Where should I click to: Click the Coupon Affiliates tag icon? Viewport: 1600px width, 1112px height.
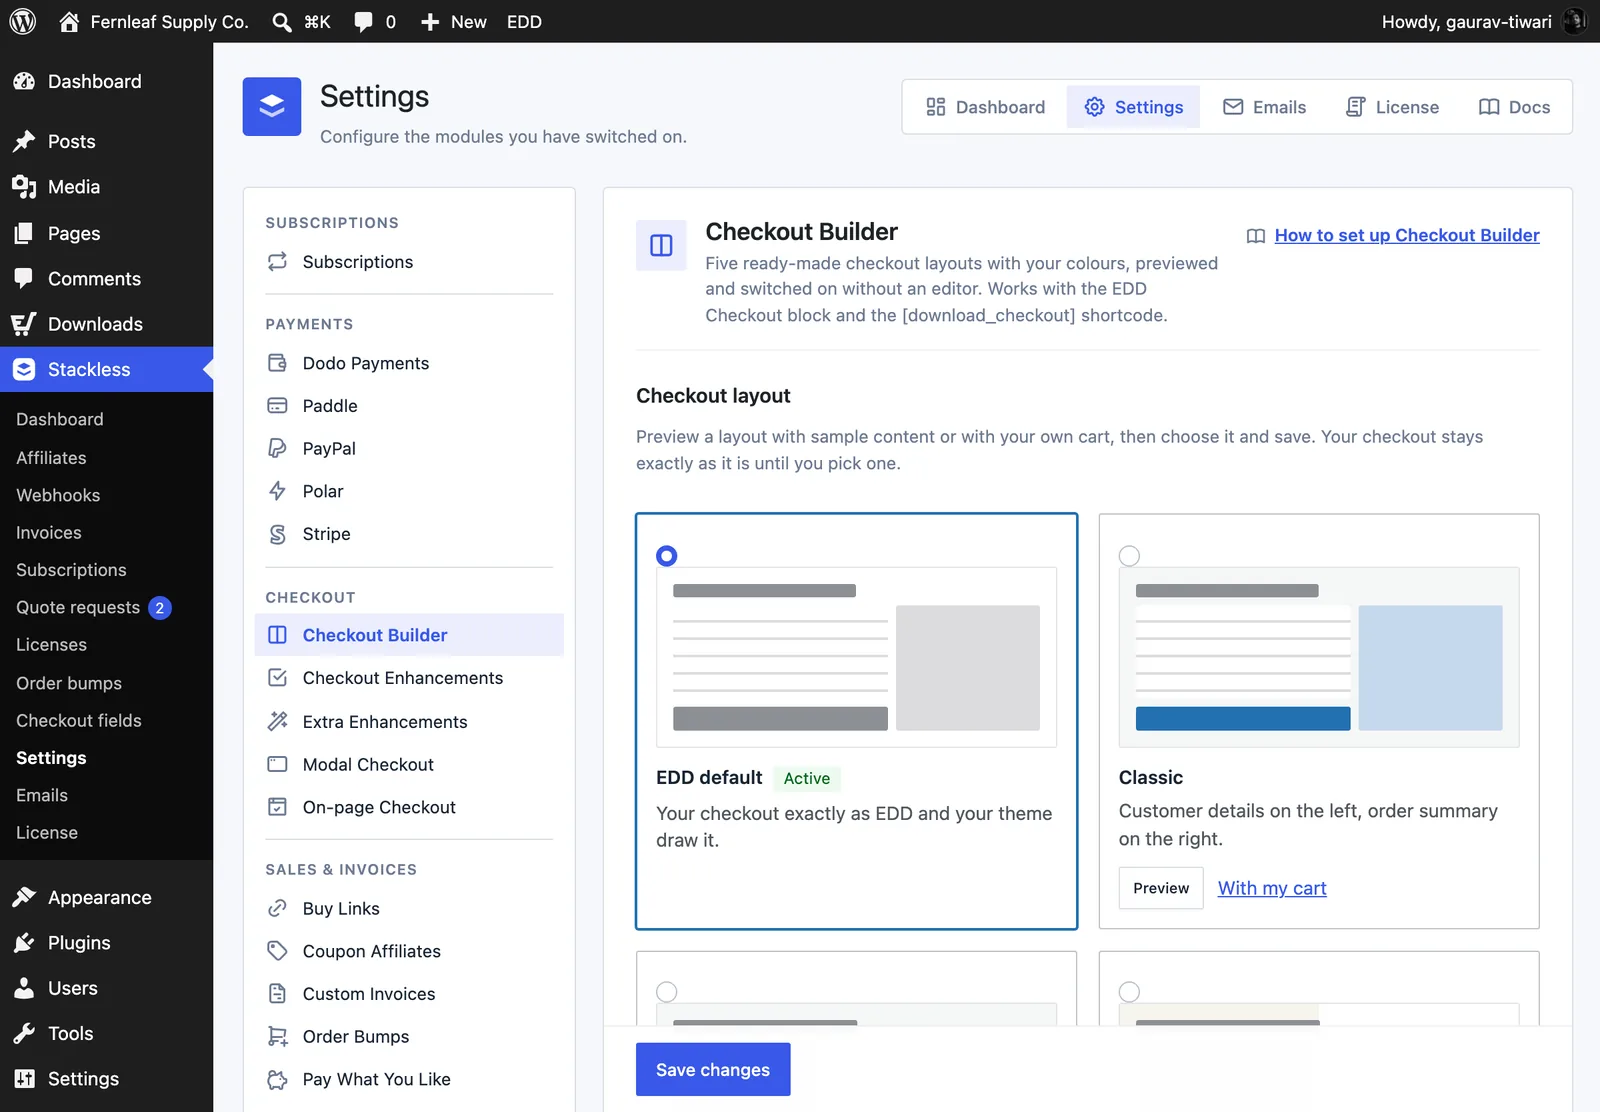[x=277, y=951]
